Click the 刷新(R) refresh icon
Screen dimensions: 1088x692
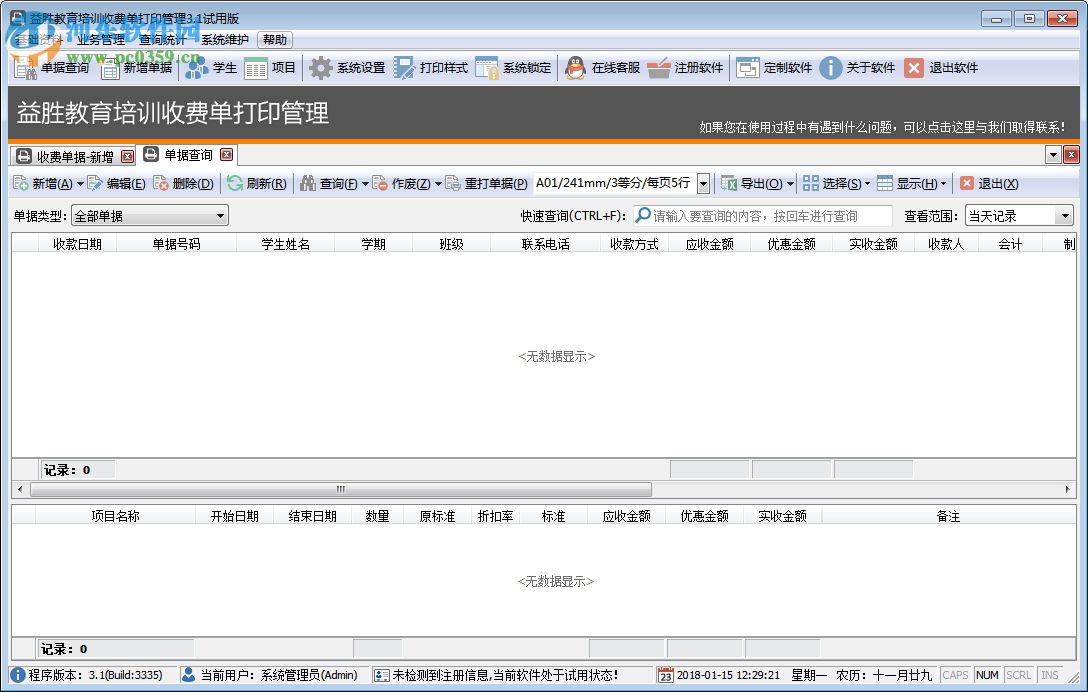coord(258,184)
